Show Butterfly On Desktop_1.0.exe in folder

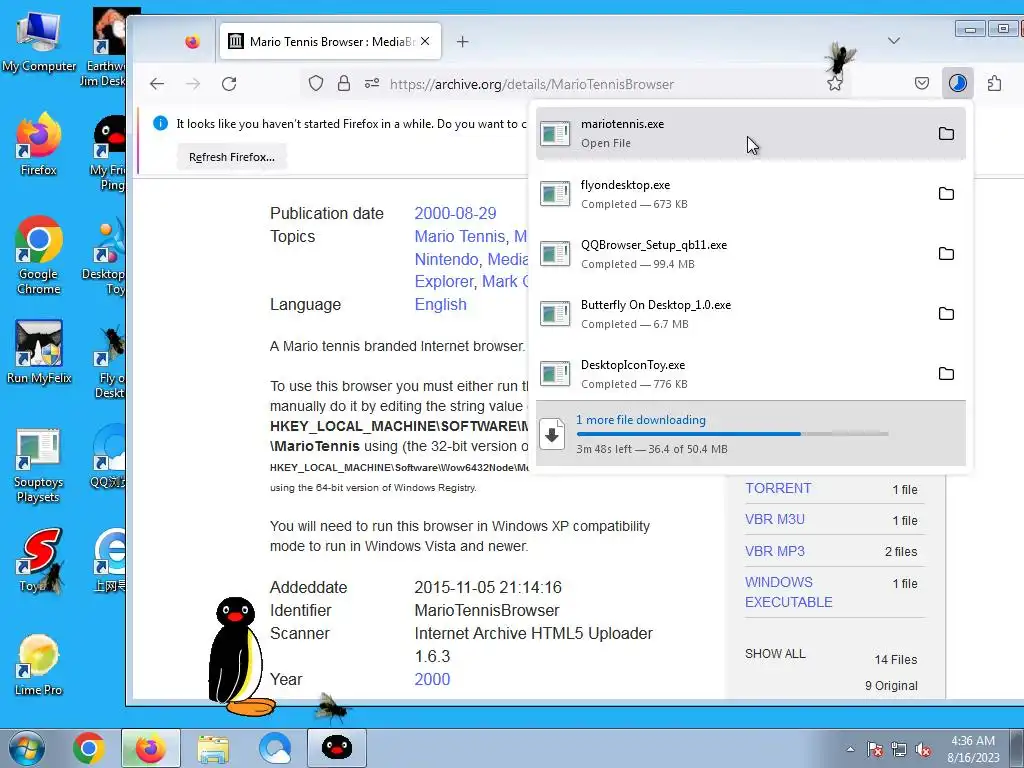coord(946,314)
